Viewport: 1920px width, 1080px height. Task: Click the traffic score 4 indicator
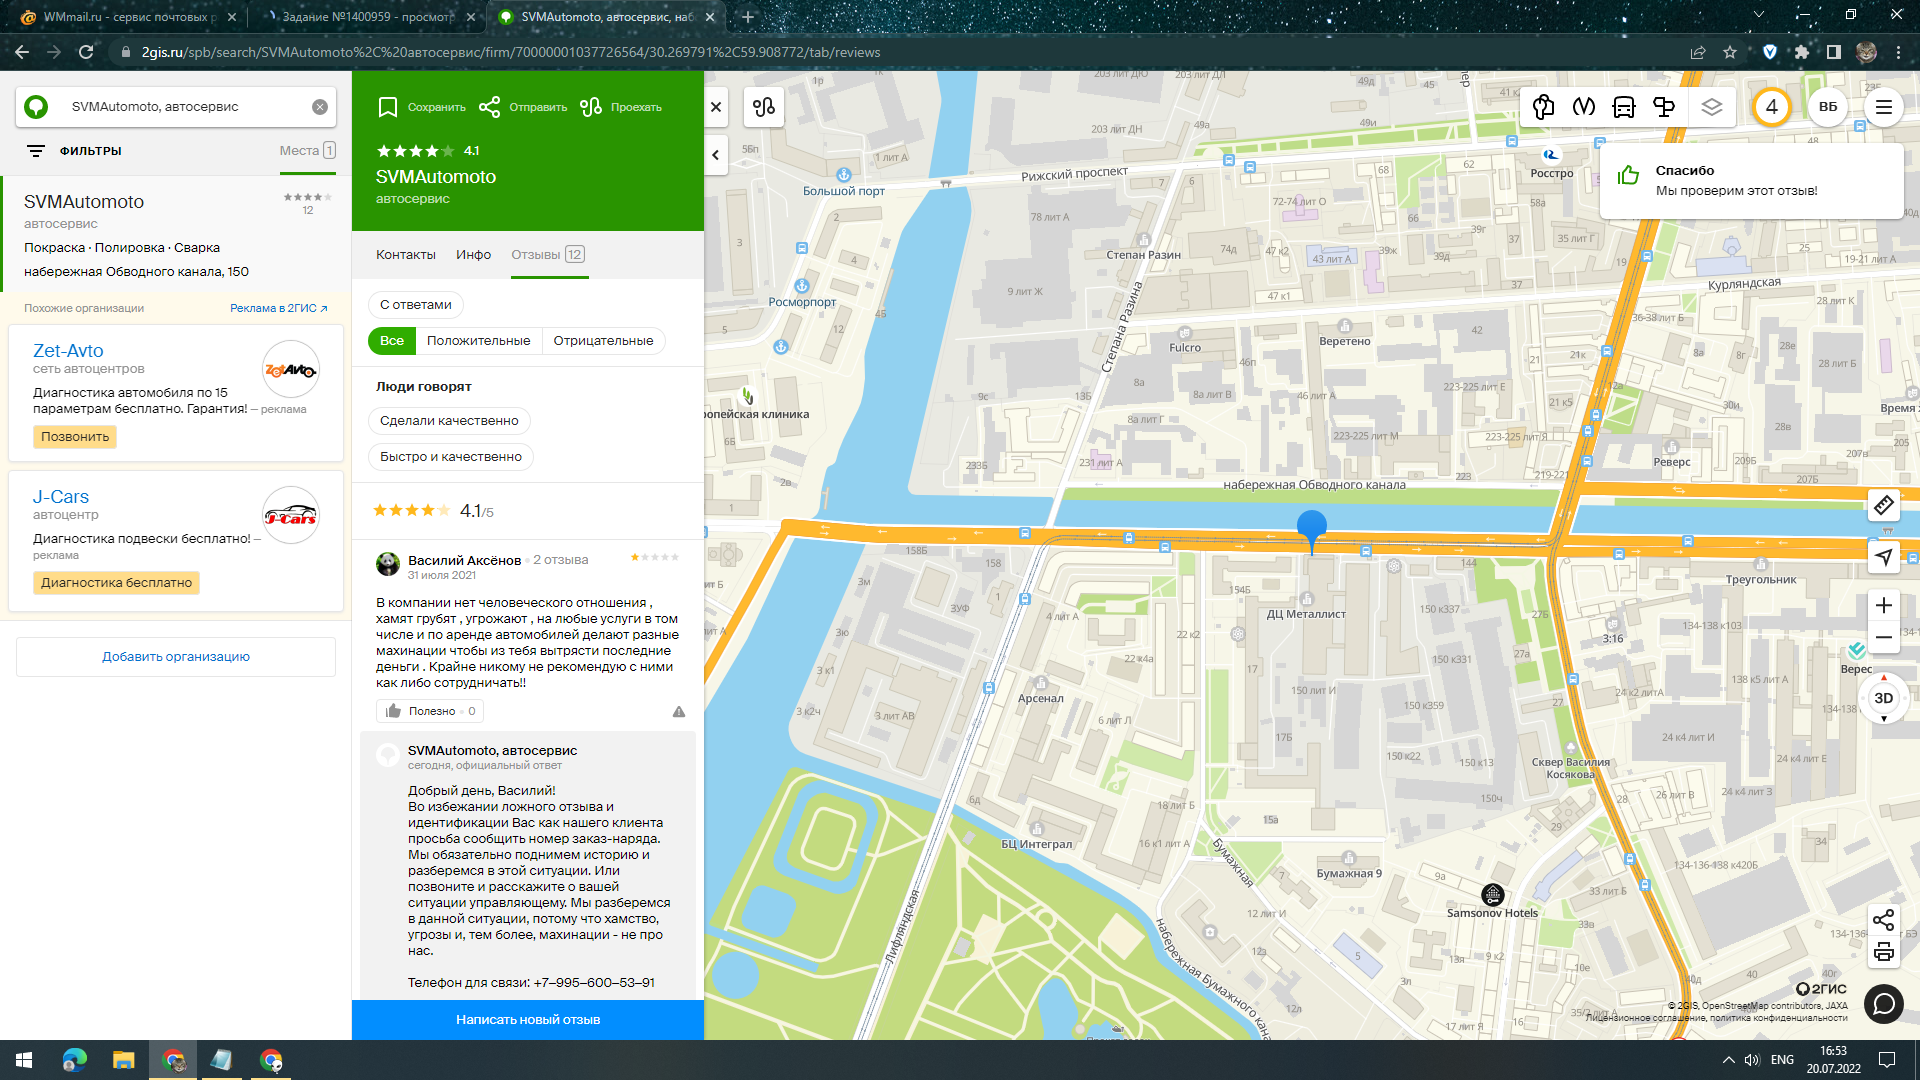[x=1772, y=107]
